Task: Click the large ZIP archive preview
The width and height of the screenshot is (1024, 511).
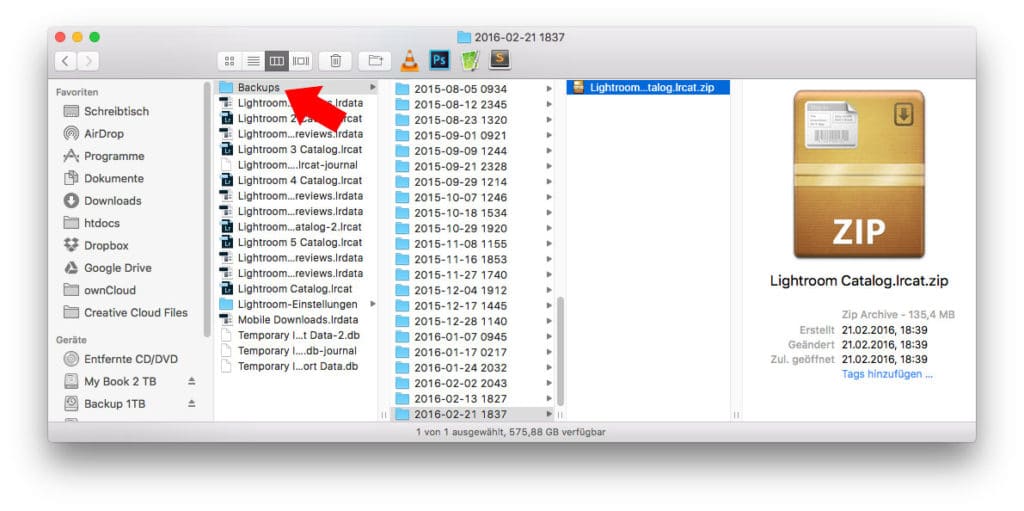Action: pos(858,174)
